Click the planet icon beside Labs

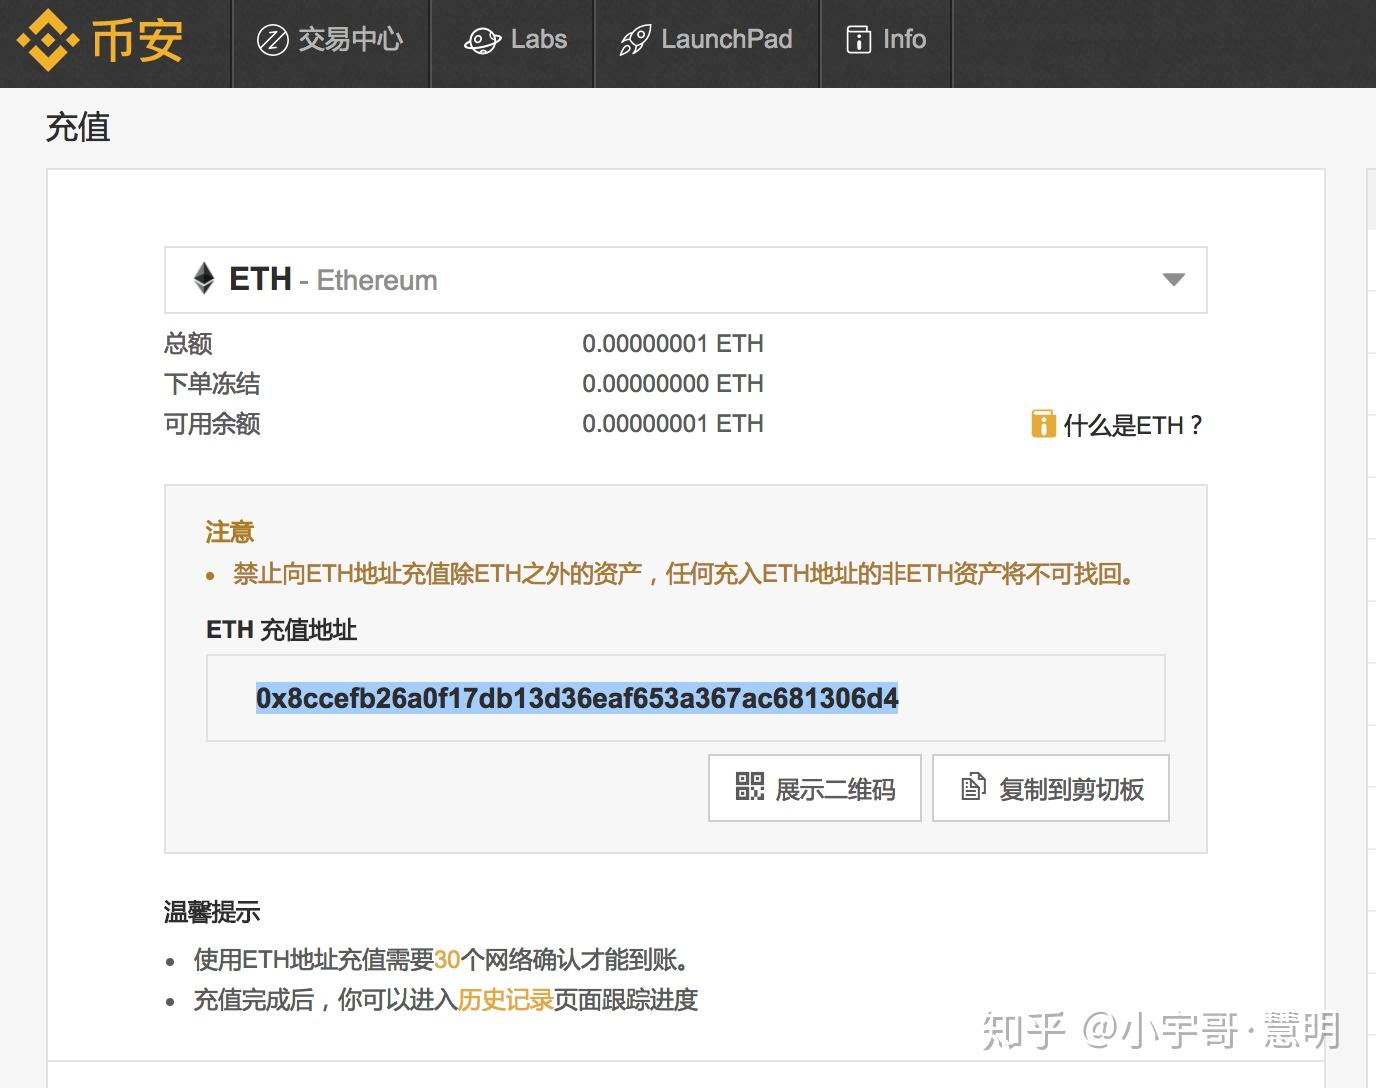point(482,40)
